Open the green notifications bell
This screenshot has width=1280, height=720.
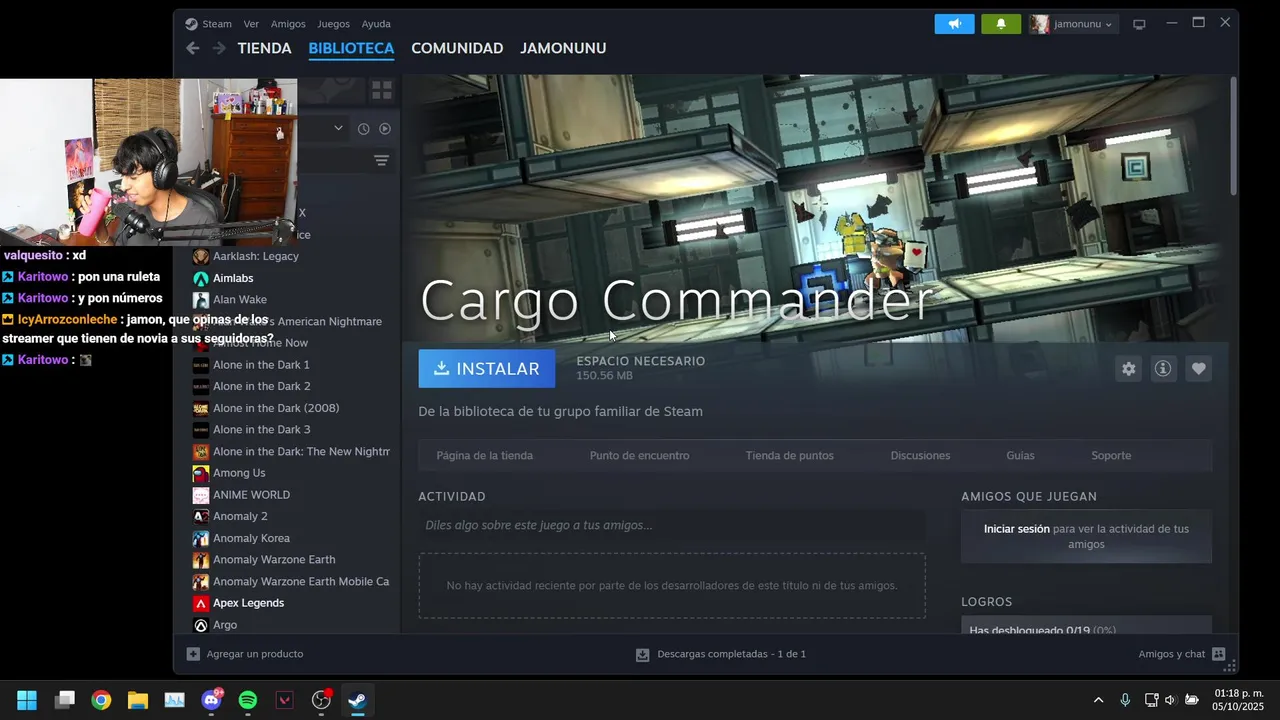pyautogui.click(x=1001, y=24)
